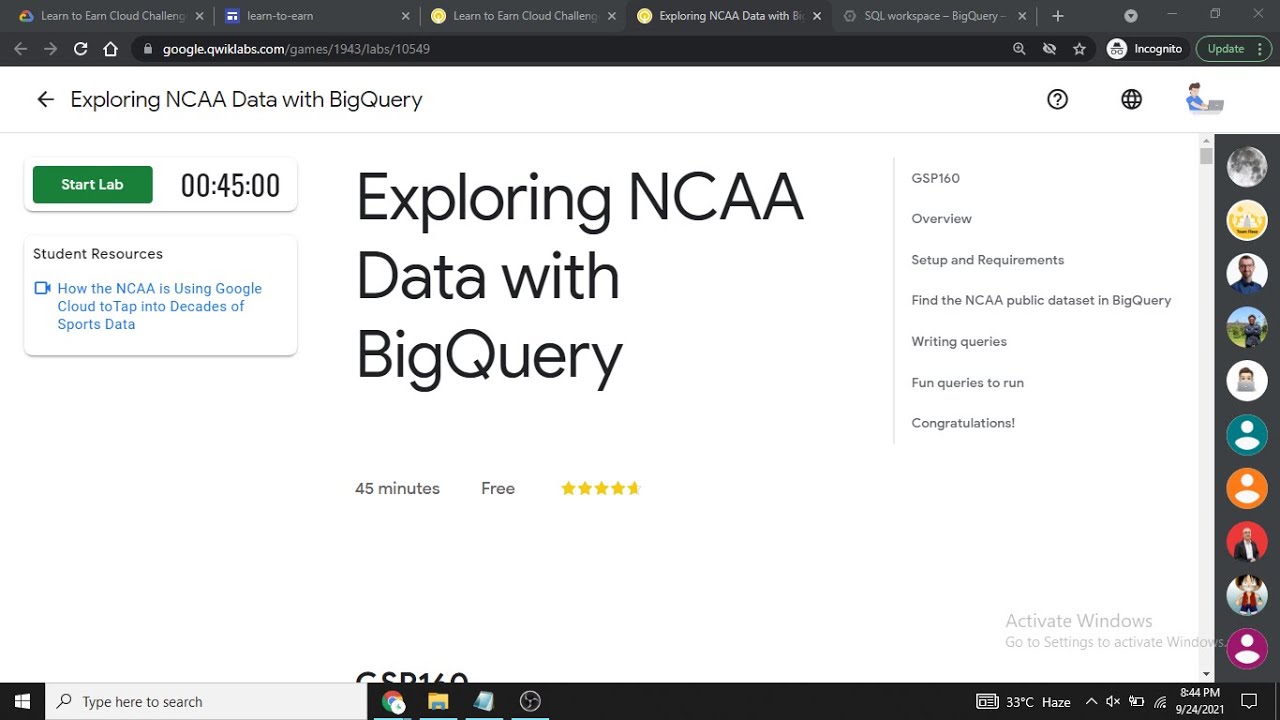1280x720 pixels.
Task: Open Chrome from the taskbar
Action: tap(392, 701)
